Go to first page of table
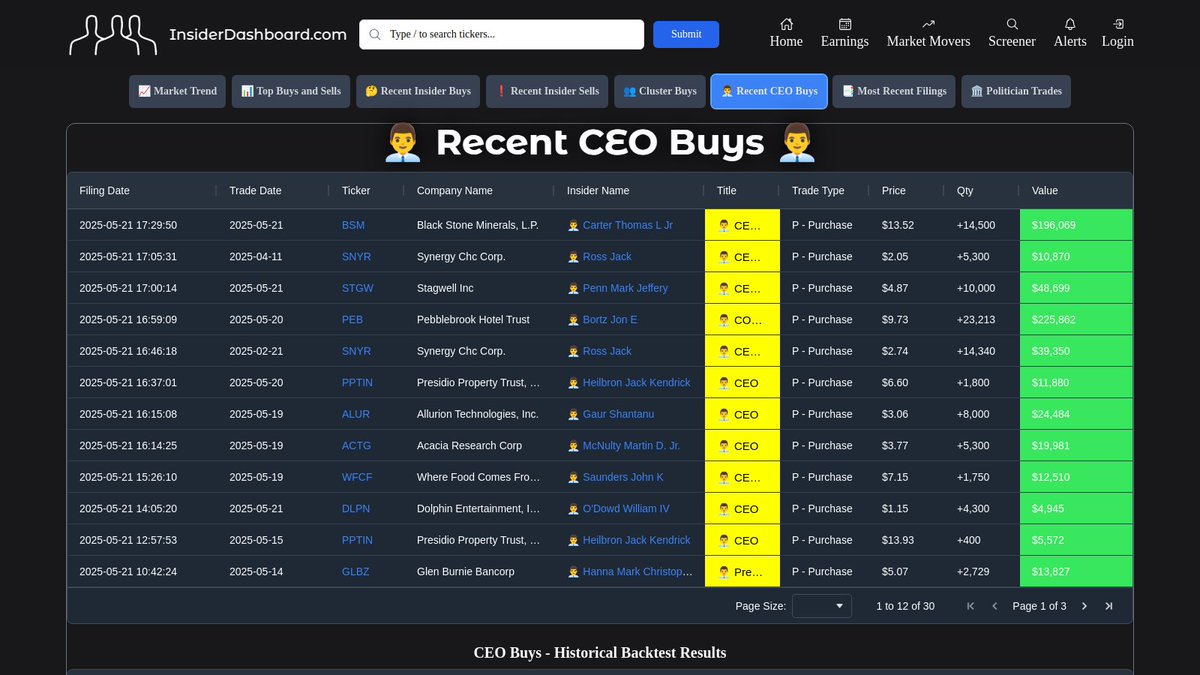 (970, 606)
